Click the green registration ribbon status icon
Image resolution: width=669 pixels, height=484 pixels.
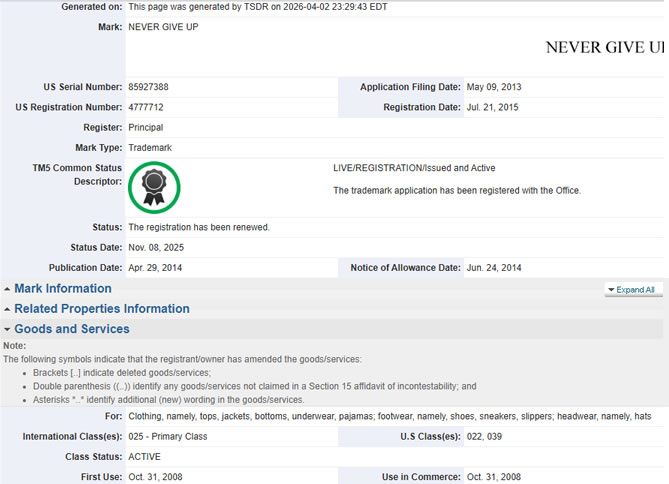(153, 186)
